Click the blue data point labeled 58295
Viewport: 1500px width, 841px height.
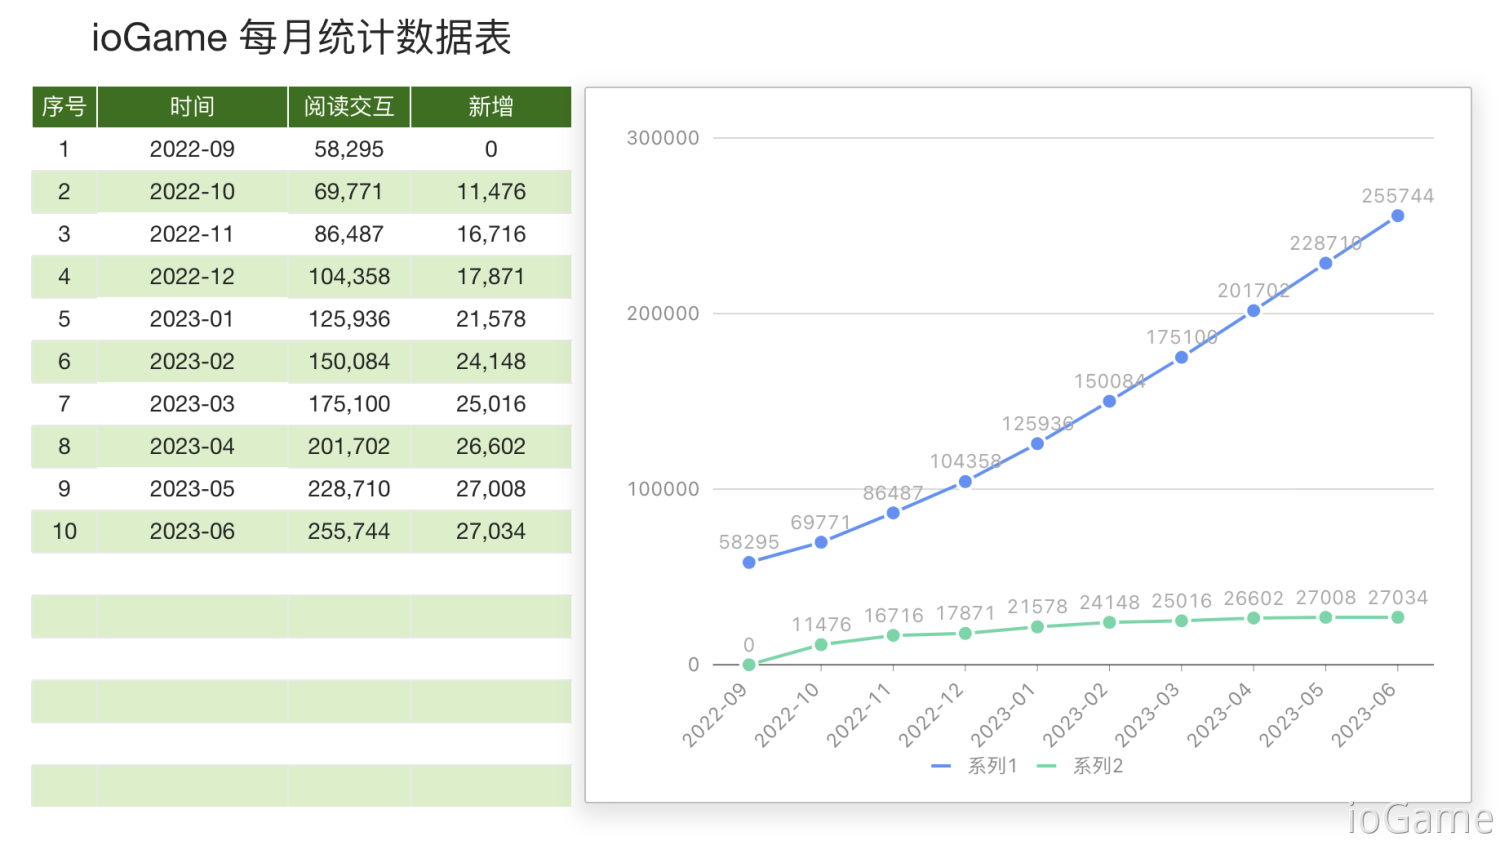[749, 562]
